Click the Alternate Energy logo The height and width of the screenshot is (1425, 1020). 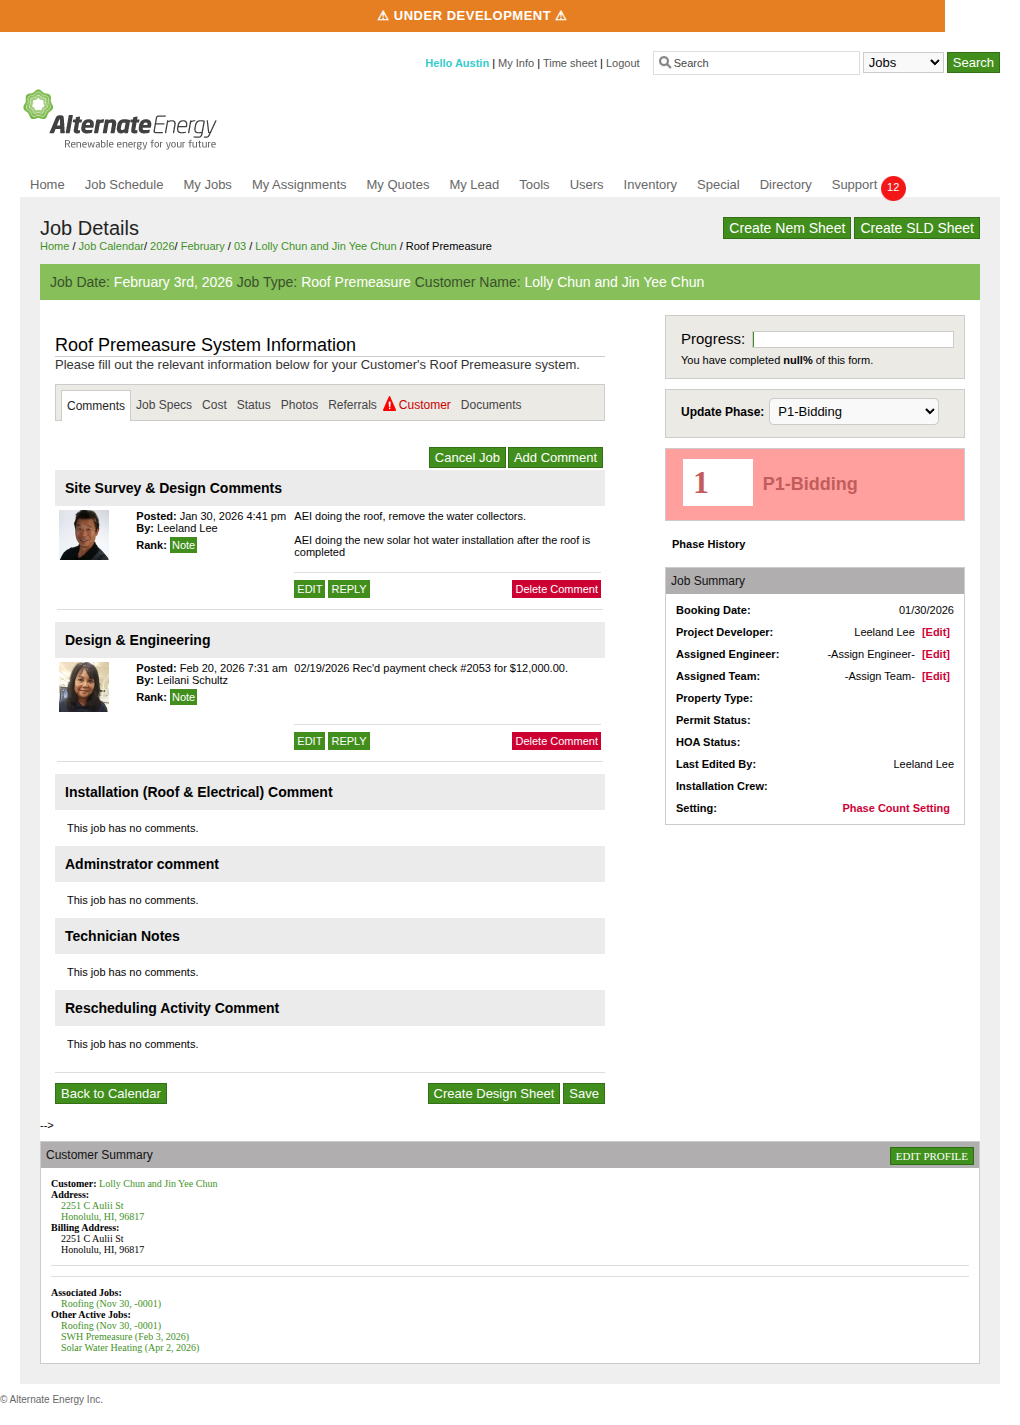[120, 120]
